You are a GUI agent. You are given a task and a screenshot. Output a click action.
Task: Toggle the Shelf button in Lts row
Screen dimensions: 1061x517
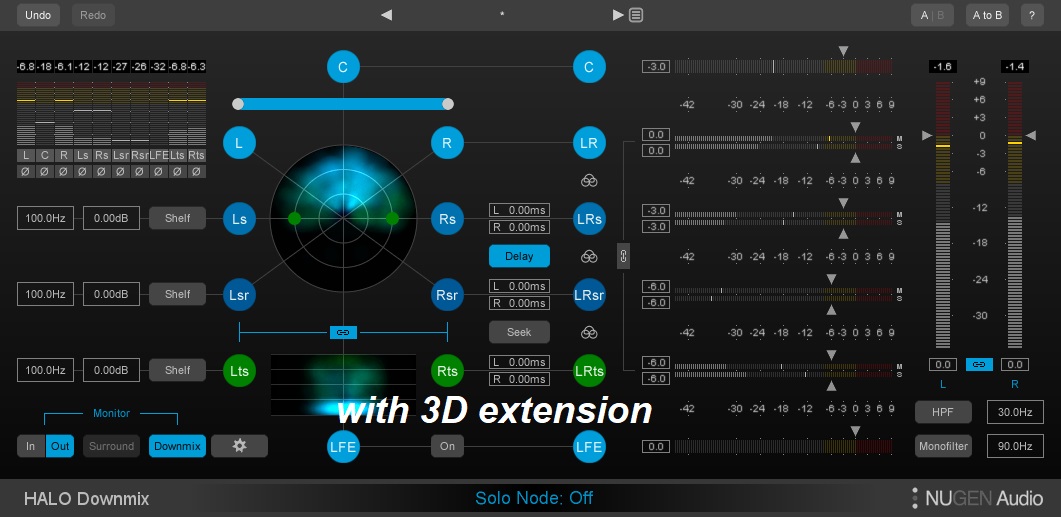tap(177, 369)
